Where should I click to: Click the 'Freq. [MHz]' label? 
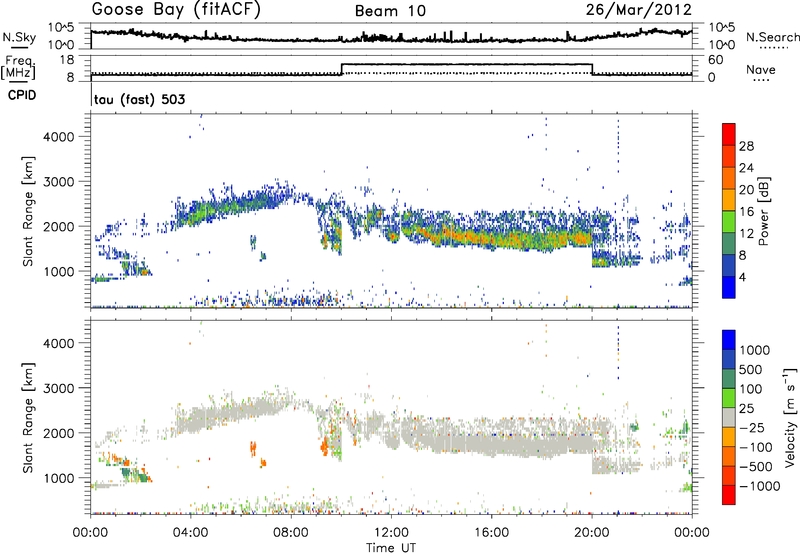pos(18,67)
